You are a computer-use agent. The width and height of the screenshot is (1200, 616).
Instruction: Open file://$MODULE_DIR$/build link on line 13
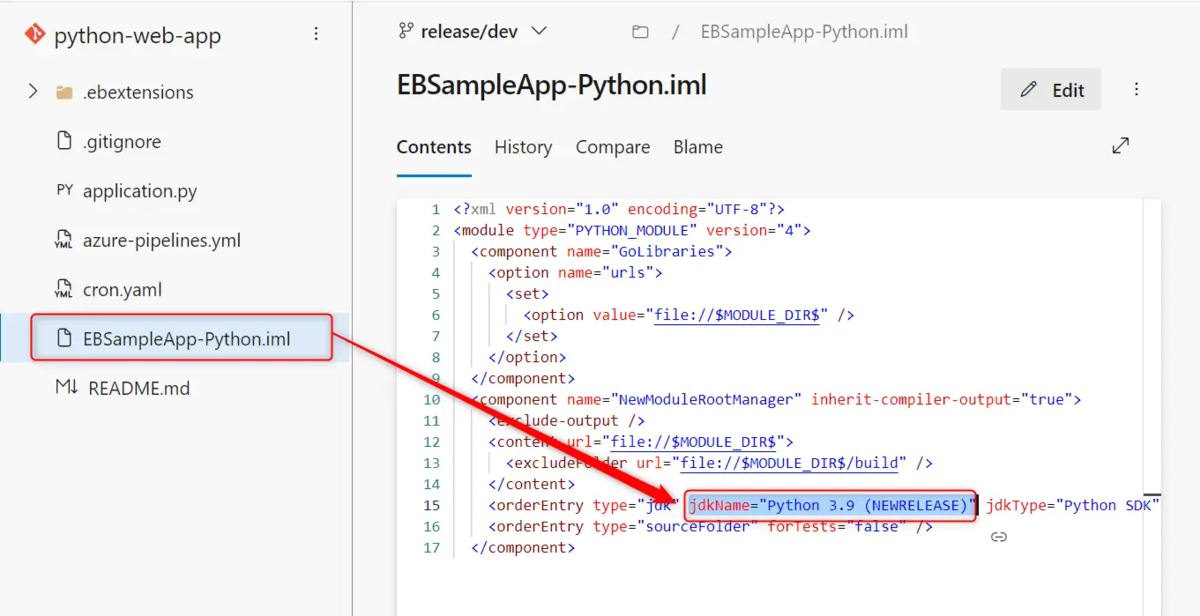pos(793,463)
